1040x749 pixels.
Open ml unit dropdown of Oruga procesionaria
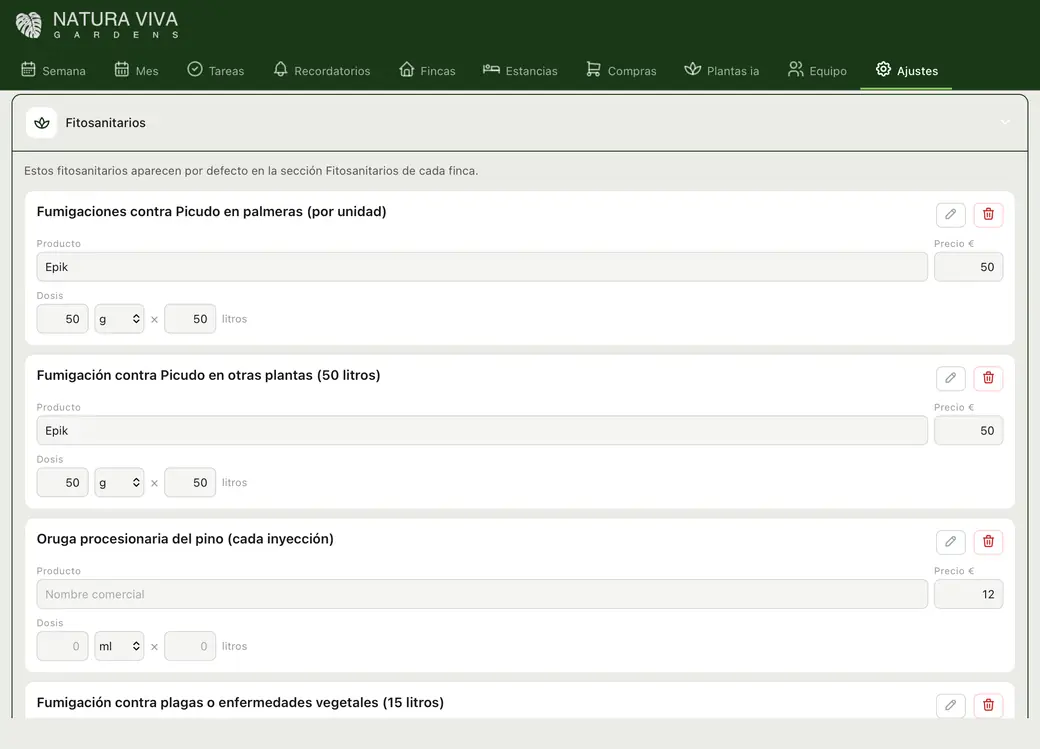tap(119, 646)
